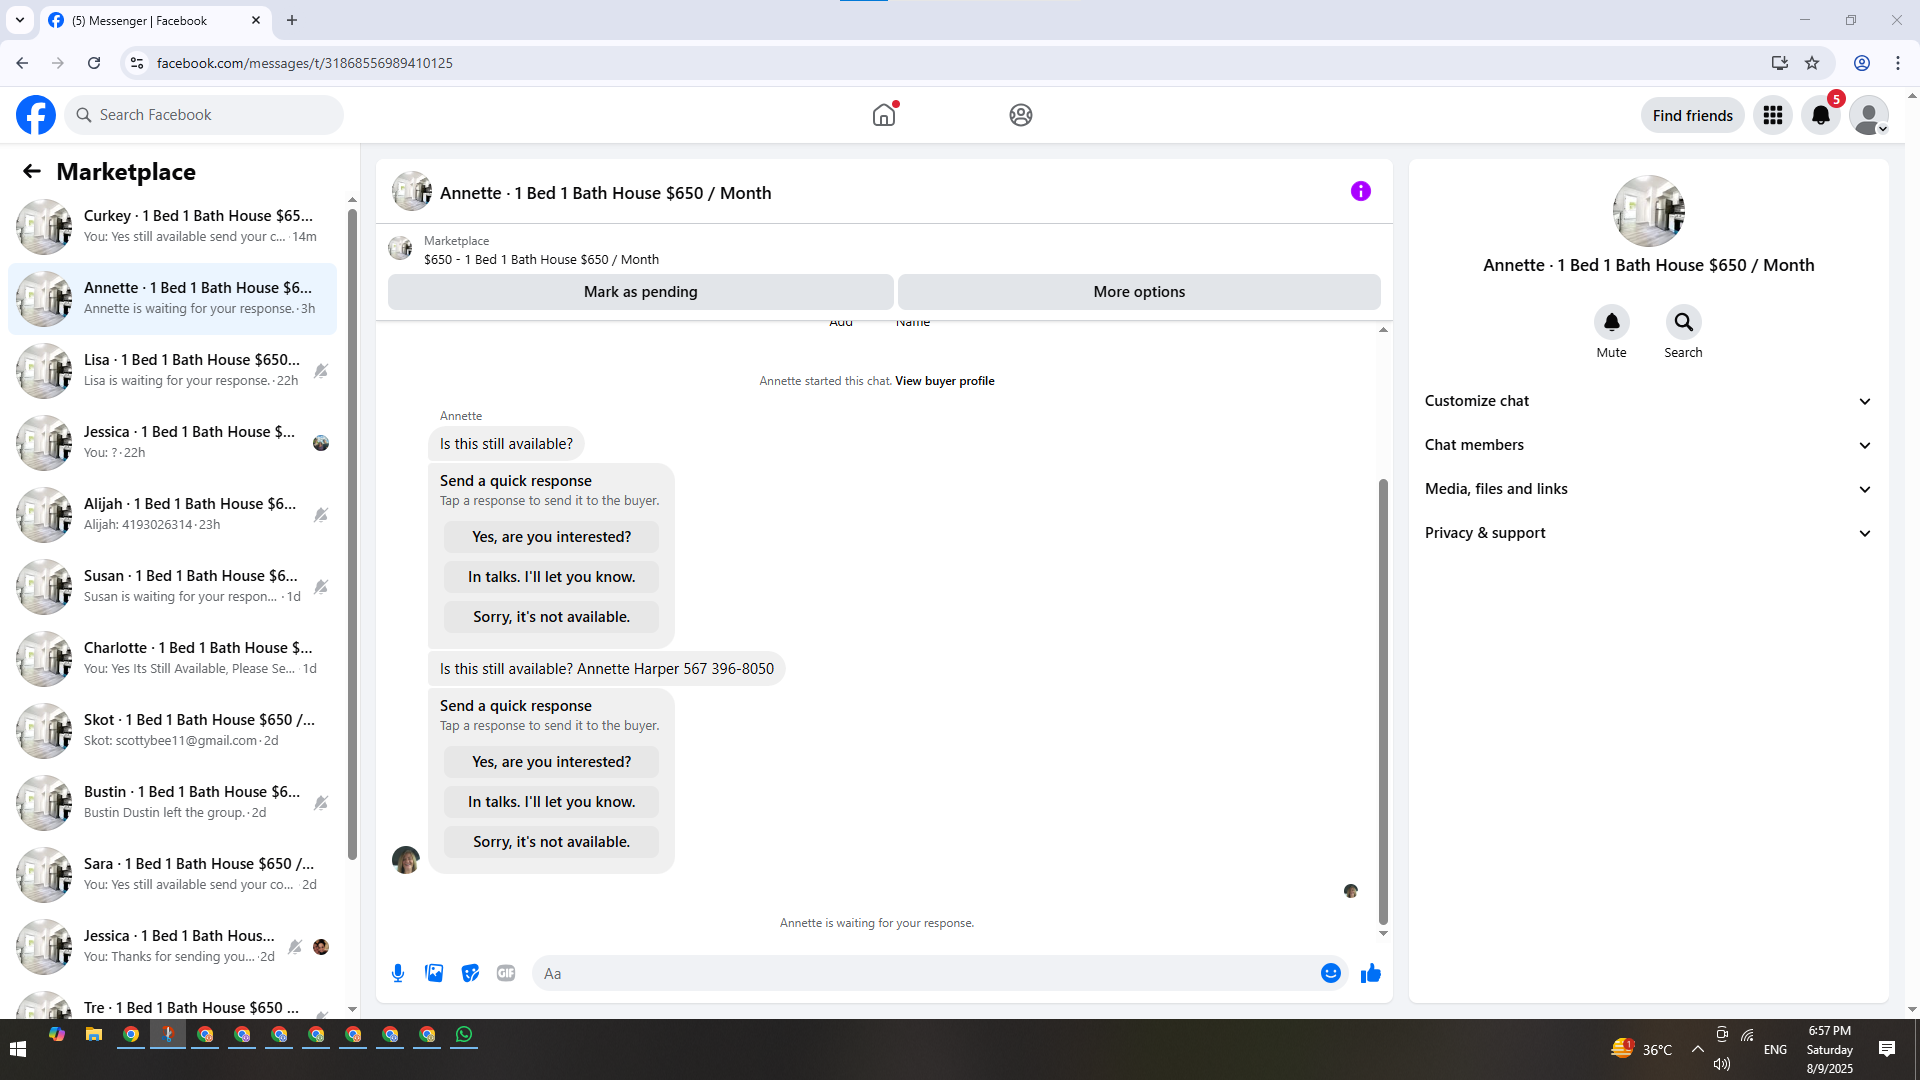This screenshot has width=1920, height=1080.
Task: Click the voice clip microphone icon
Action: 398,973
